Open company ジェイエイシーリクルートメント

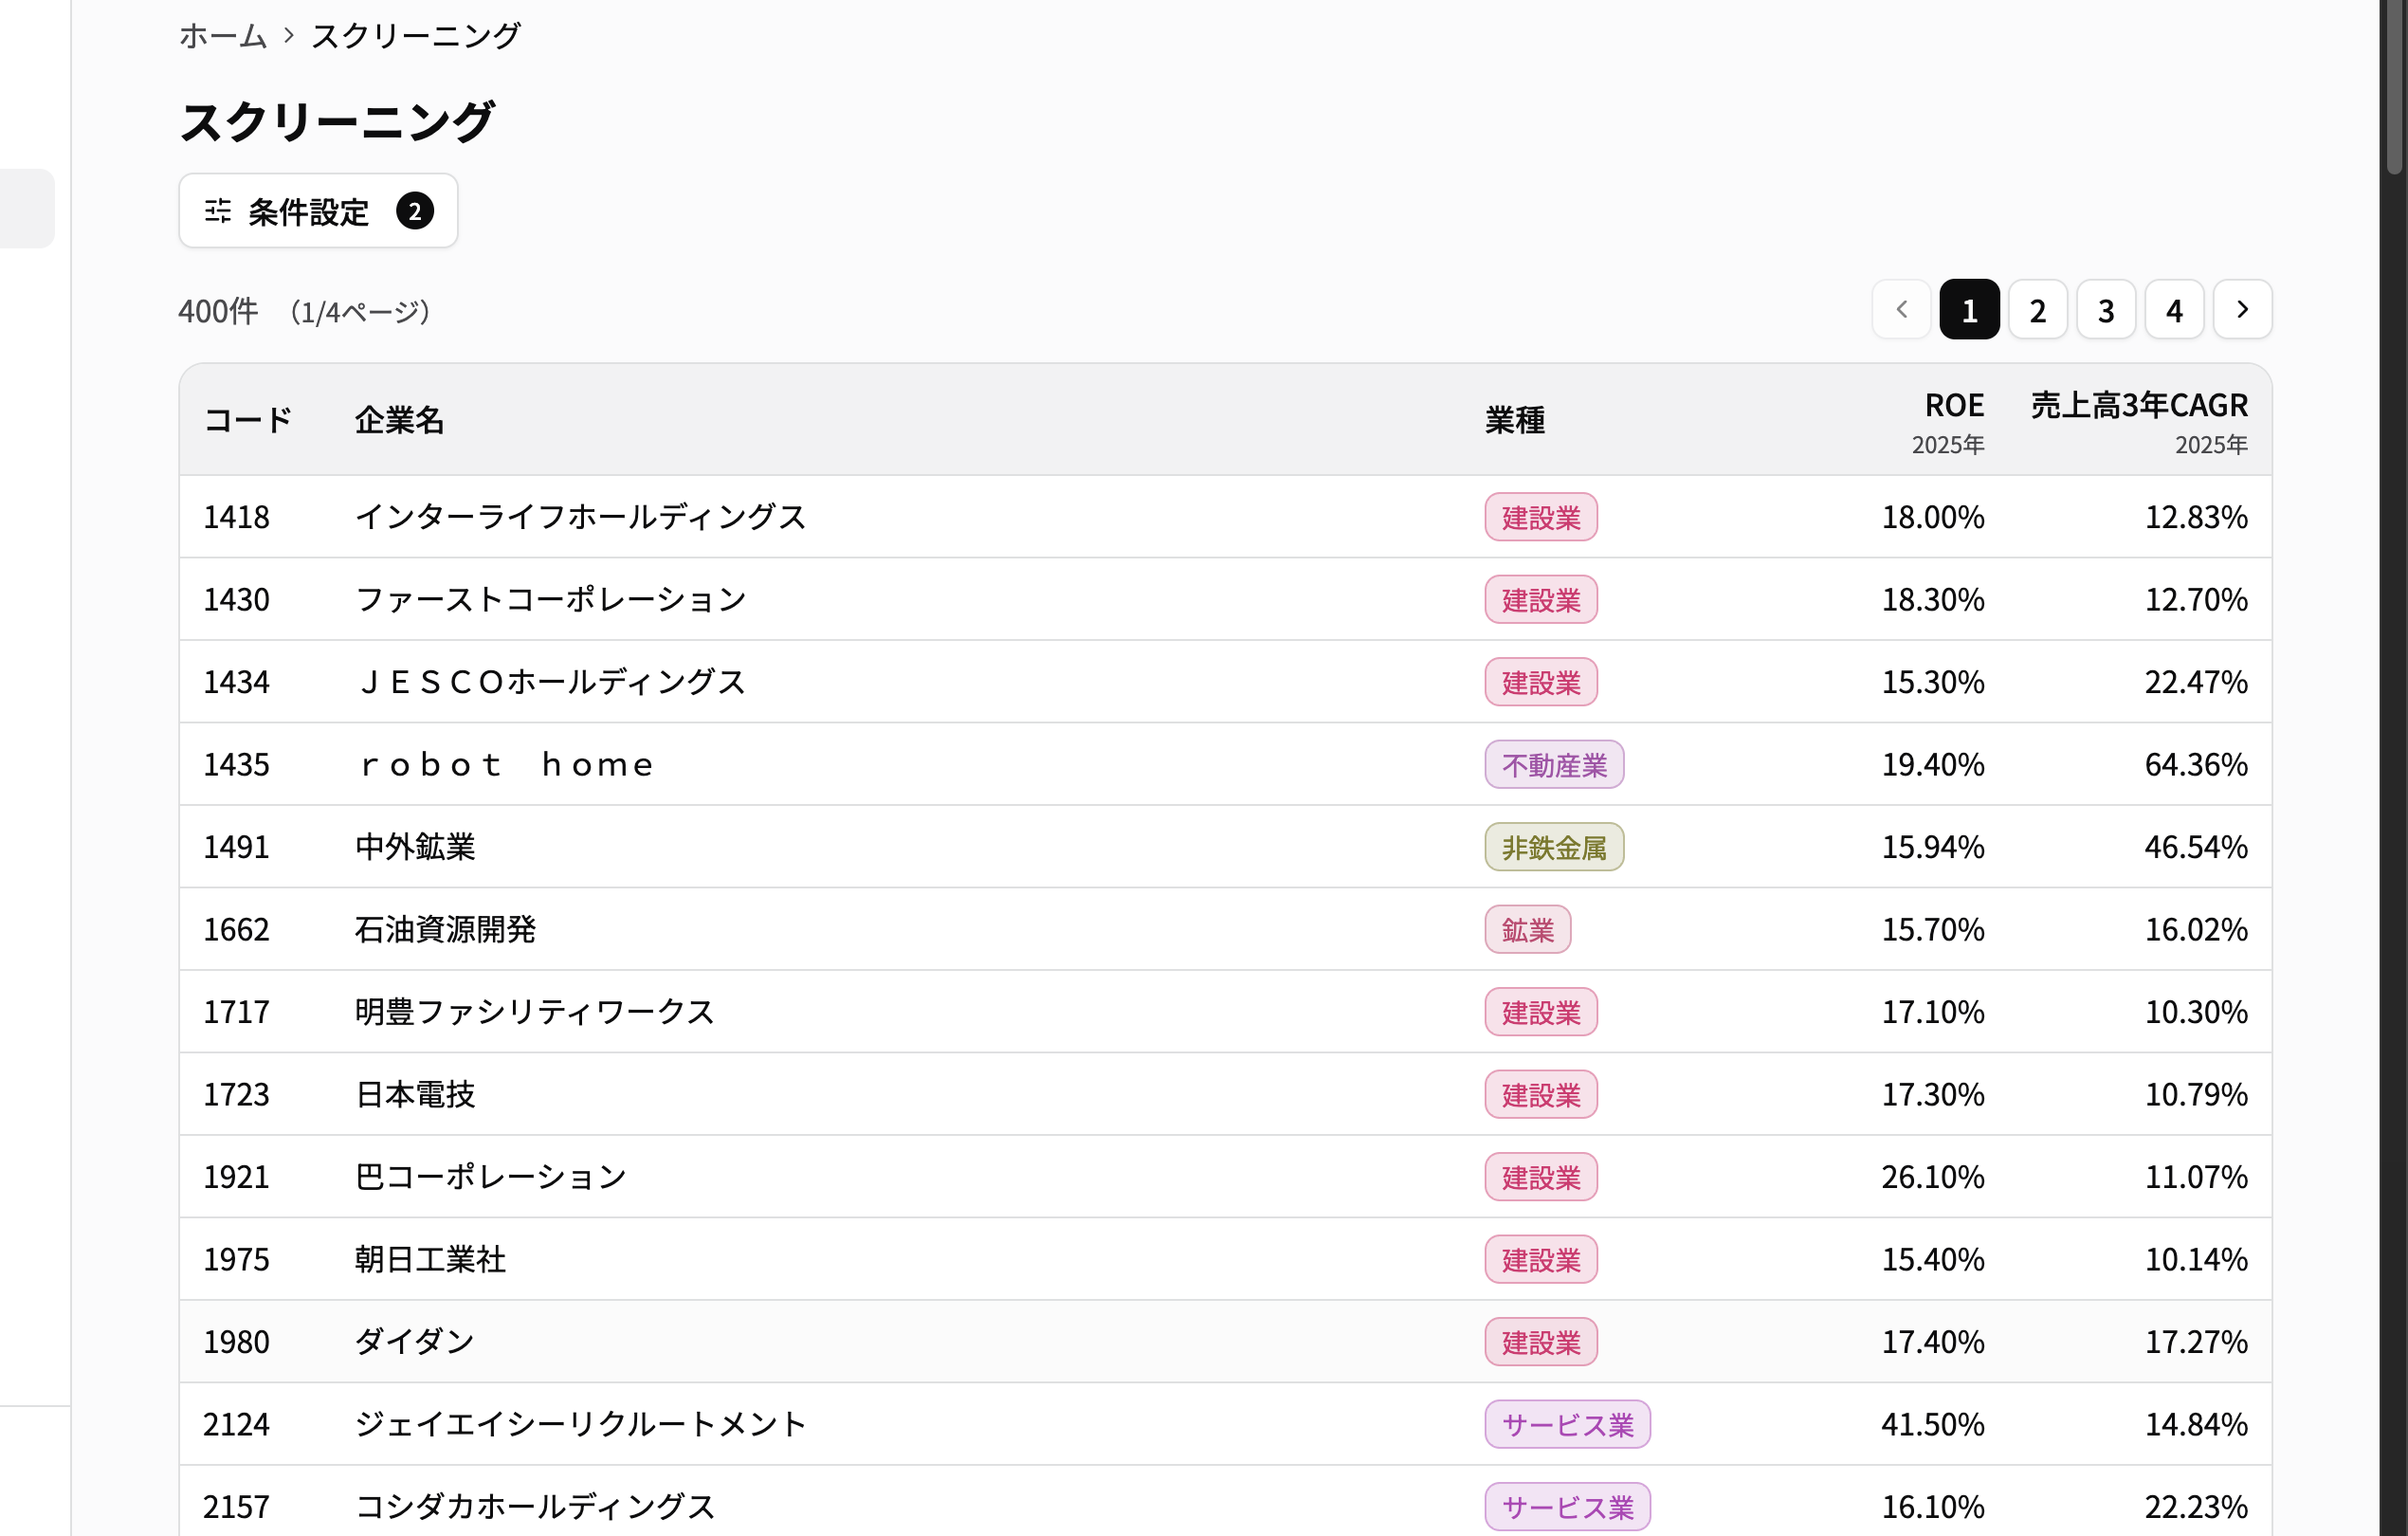[x=580, y=1425]
